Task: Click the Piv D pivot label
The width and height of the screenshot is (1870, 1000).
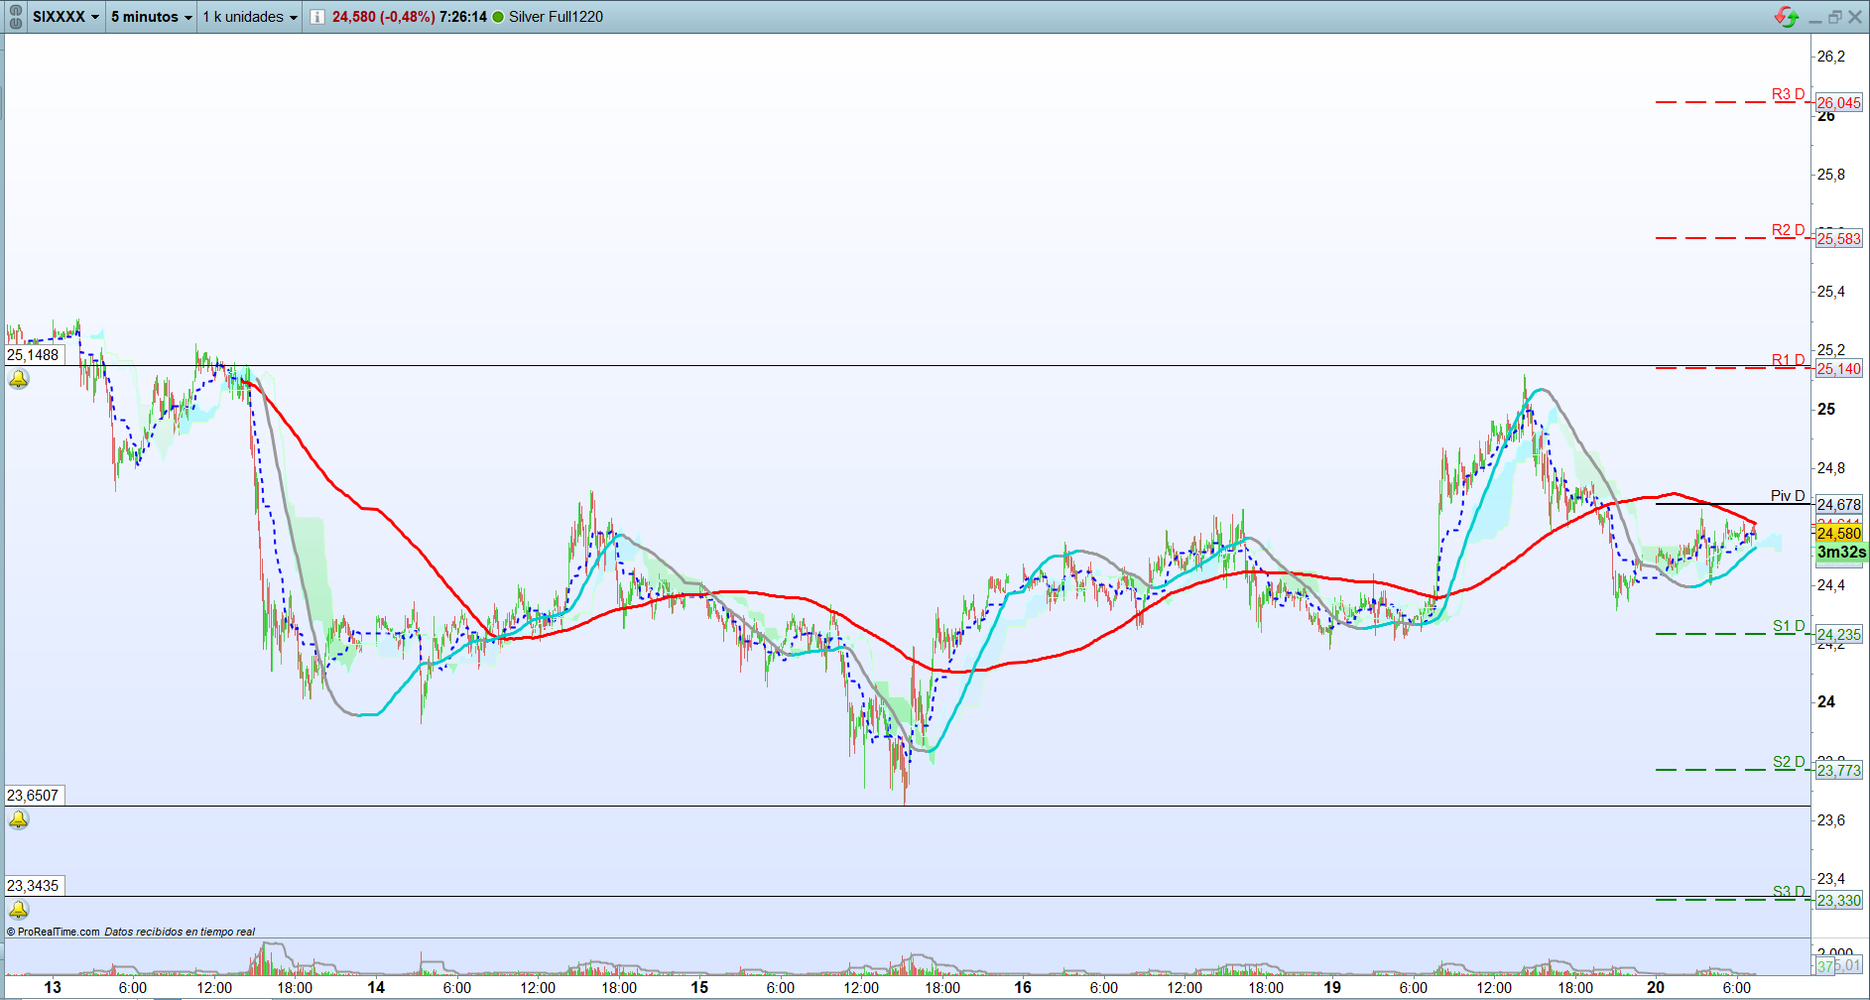Action: click(1788, 496)
